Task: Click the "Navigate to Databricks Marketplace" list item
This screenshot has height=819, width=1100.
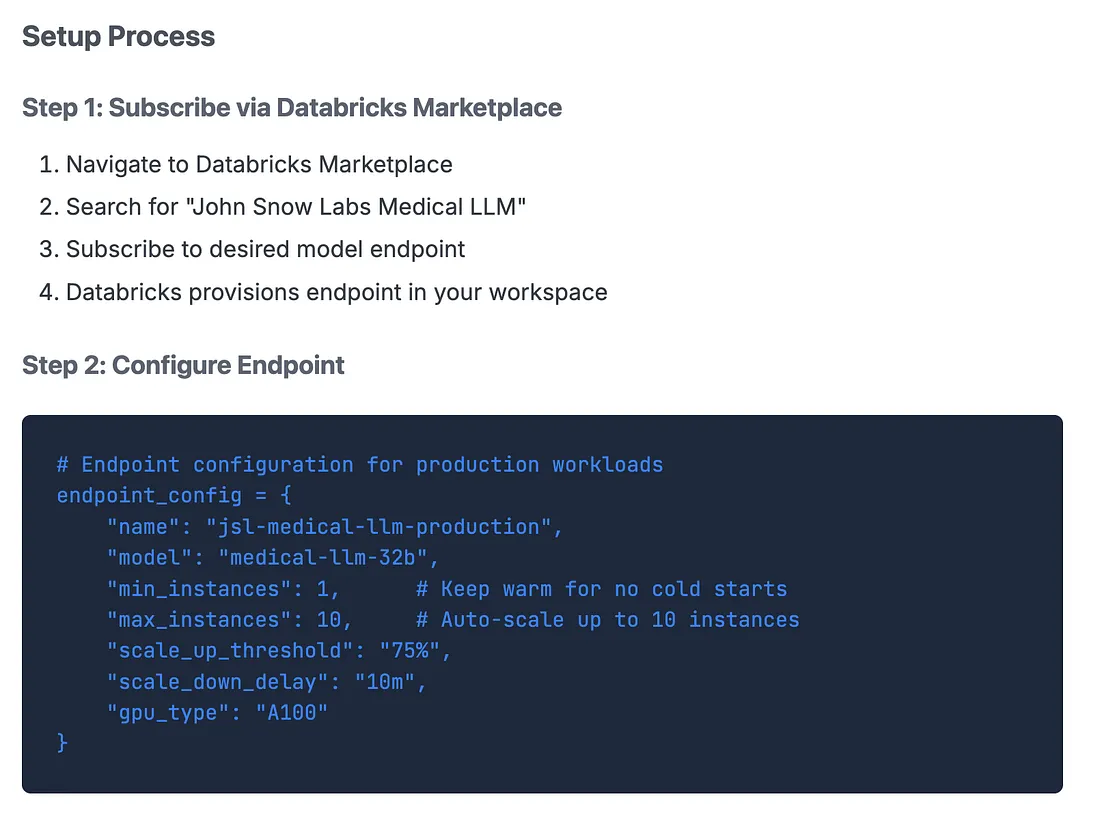Action: (x=259, y=164)
